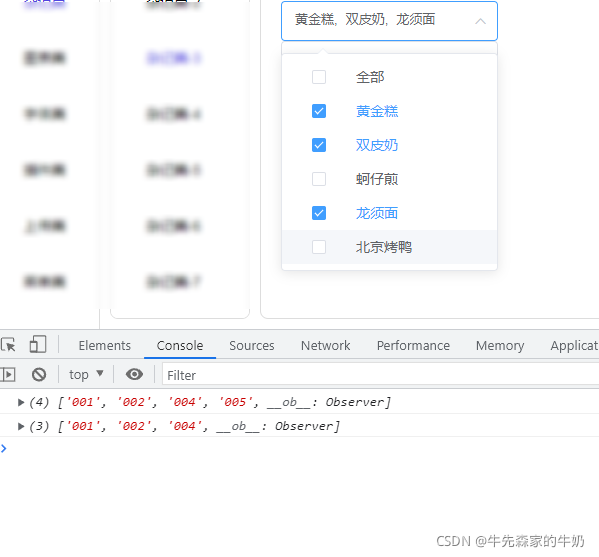The height and width of the screenshot is (557, 599).
Task: Check the 全部 checkbox
Action: pos(319,77)
